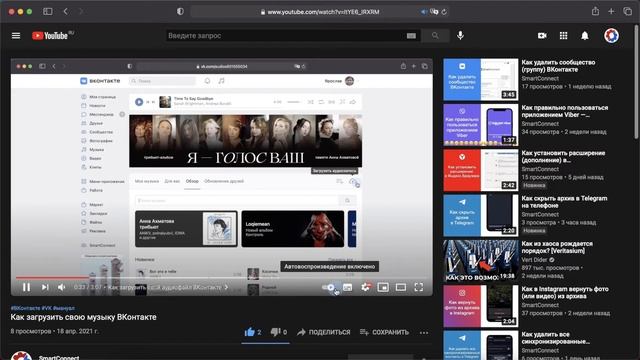Enter full screen mode
The width and height of the screenshot is (640, 360).
pos(419,287)
